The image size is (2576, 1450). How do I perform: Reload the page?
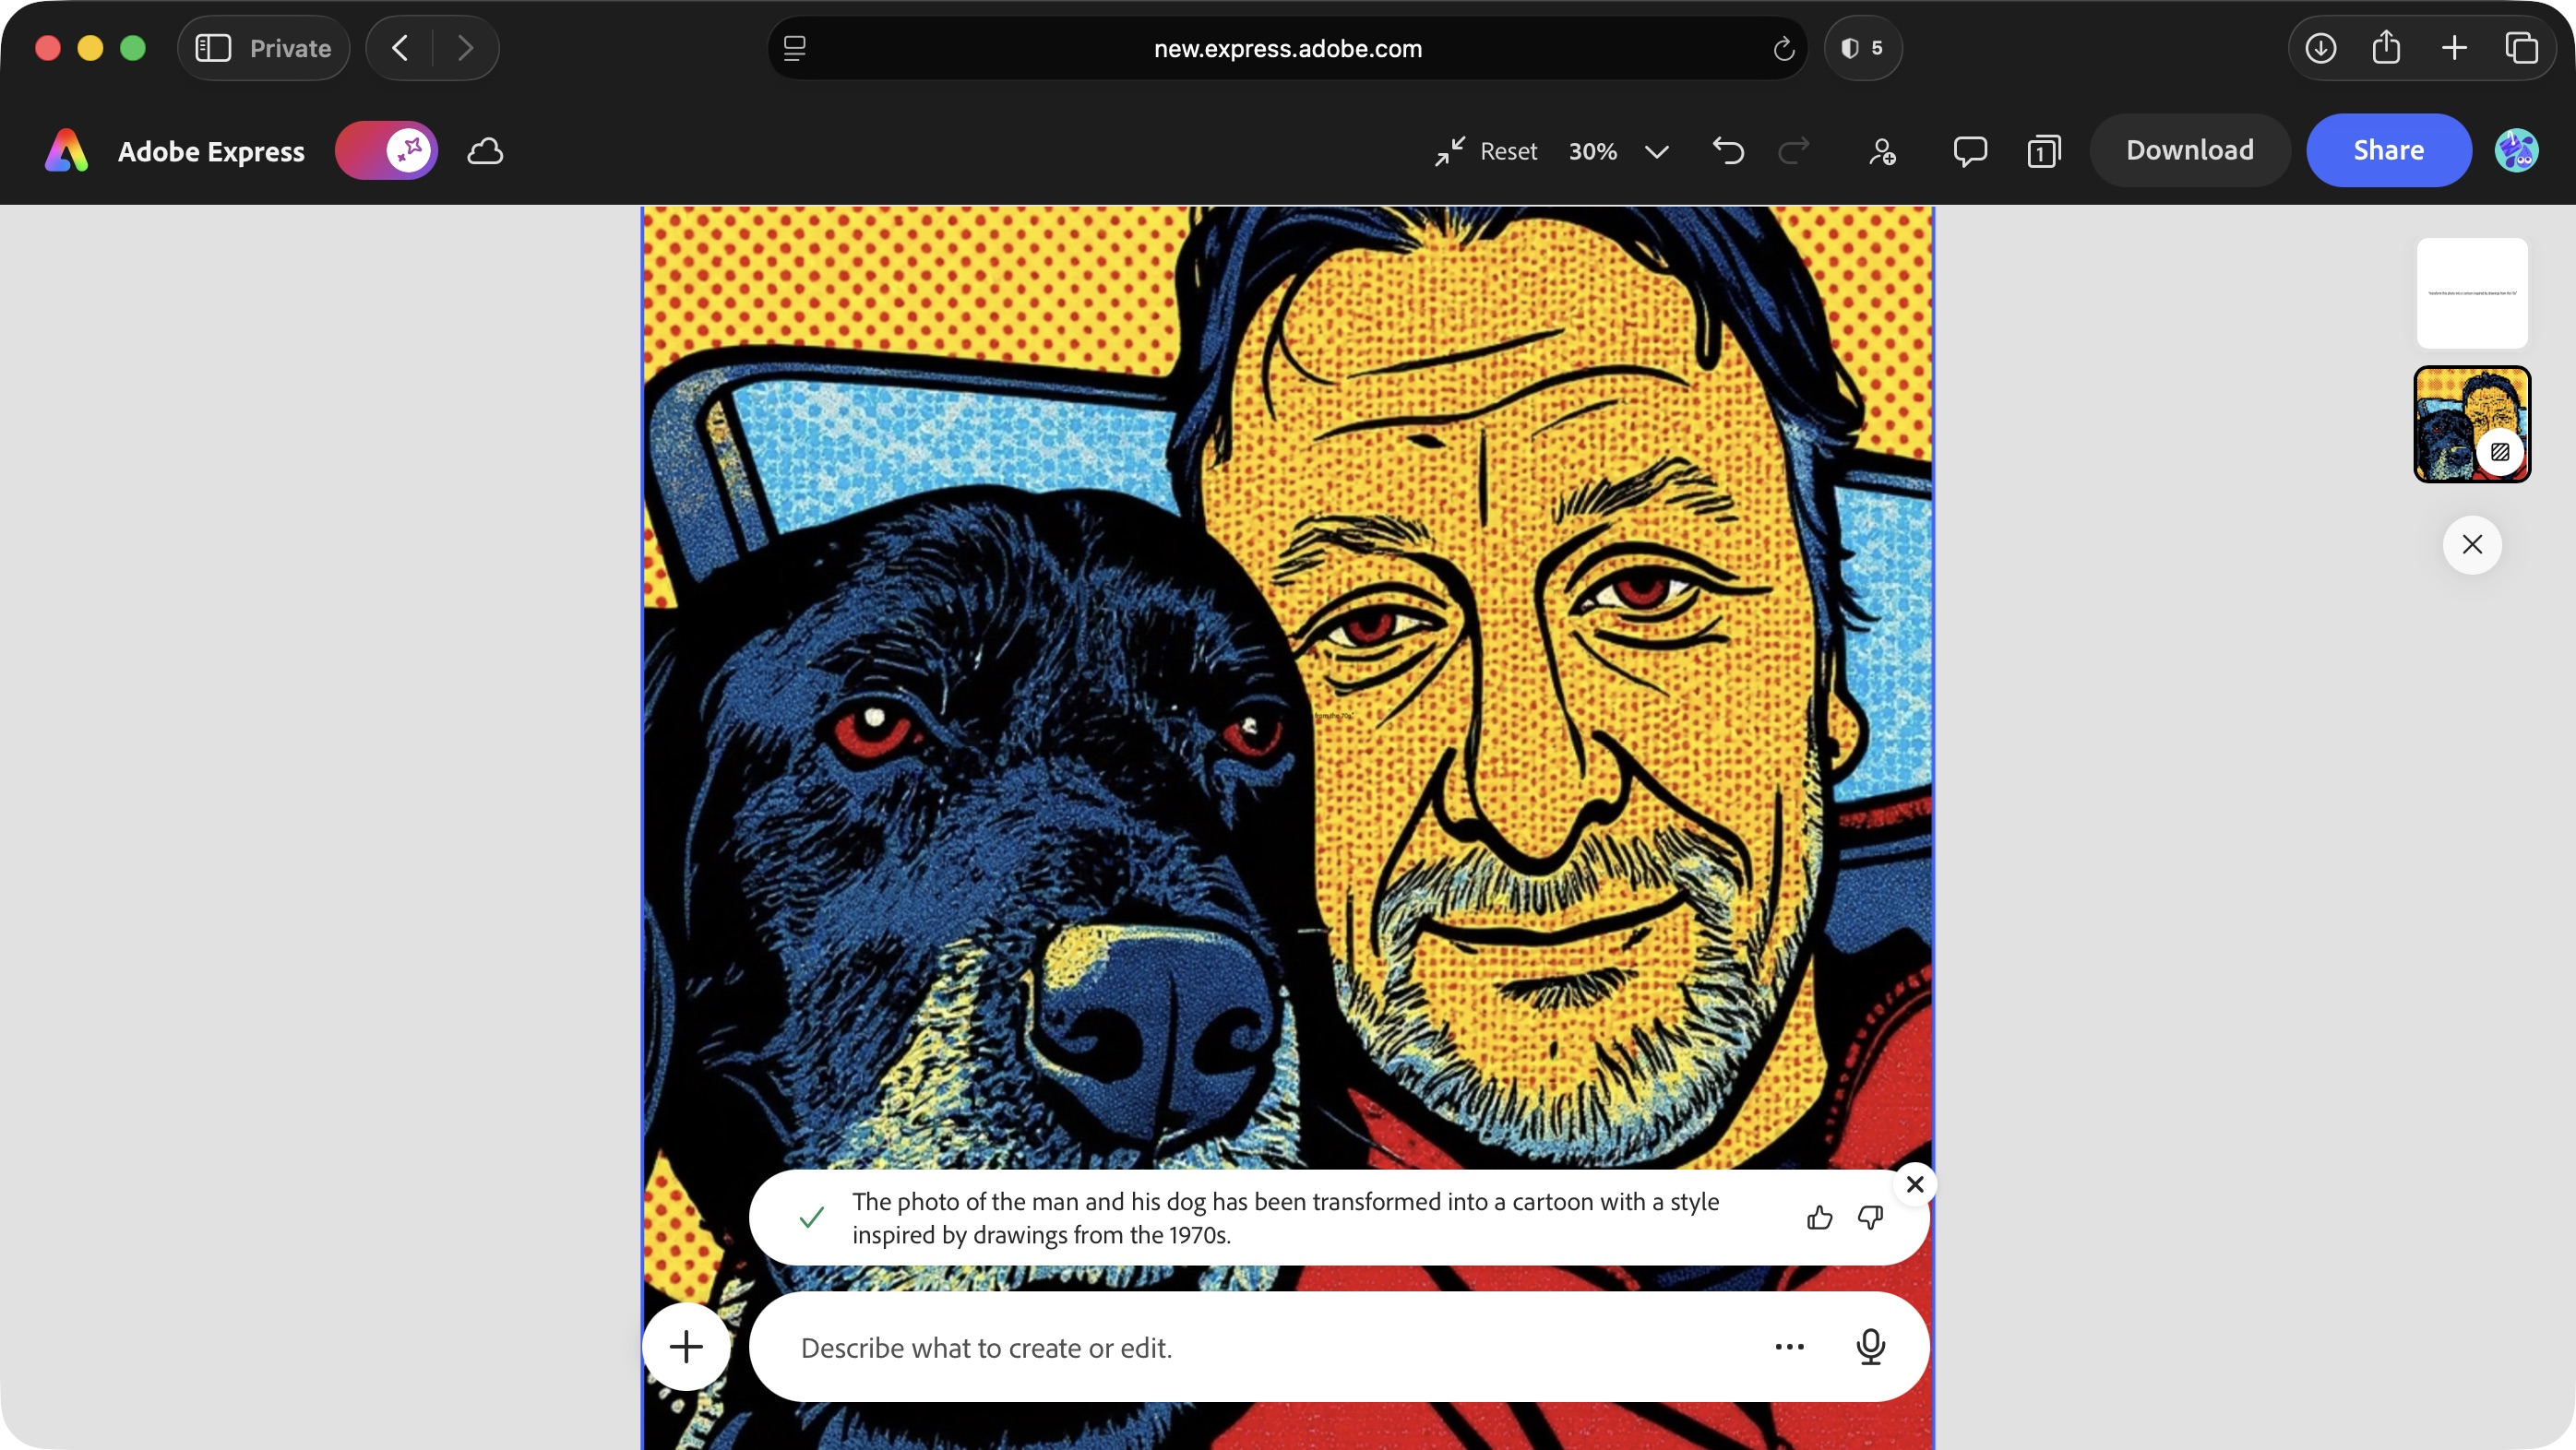(x=1783, y=48)
